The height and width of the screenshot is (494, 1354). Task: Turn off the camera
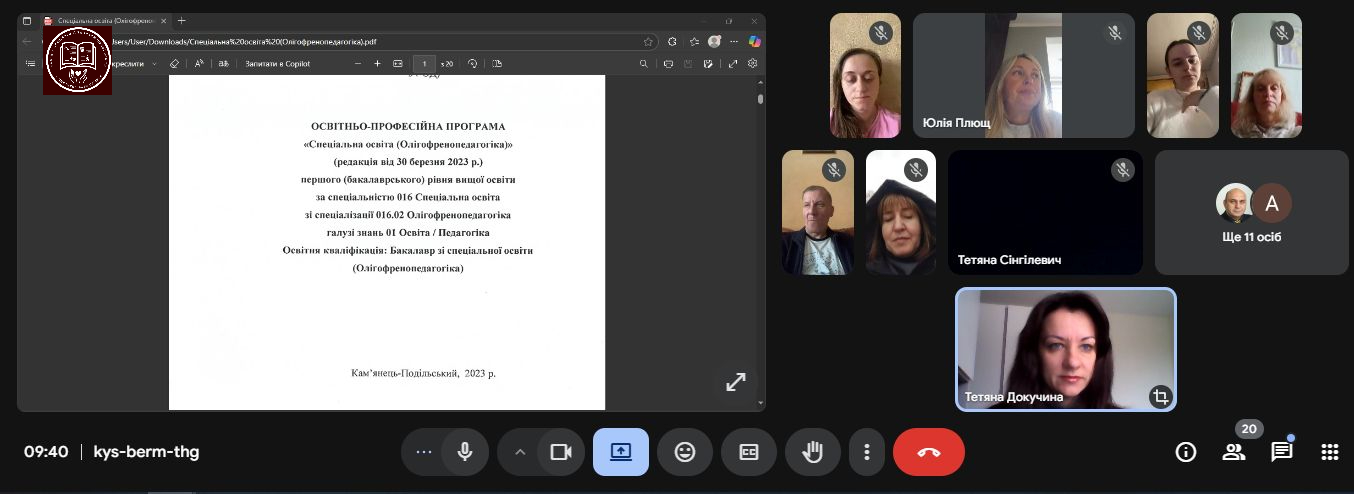point(561,452)
